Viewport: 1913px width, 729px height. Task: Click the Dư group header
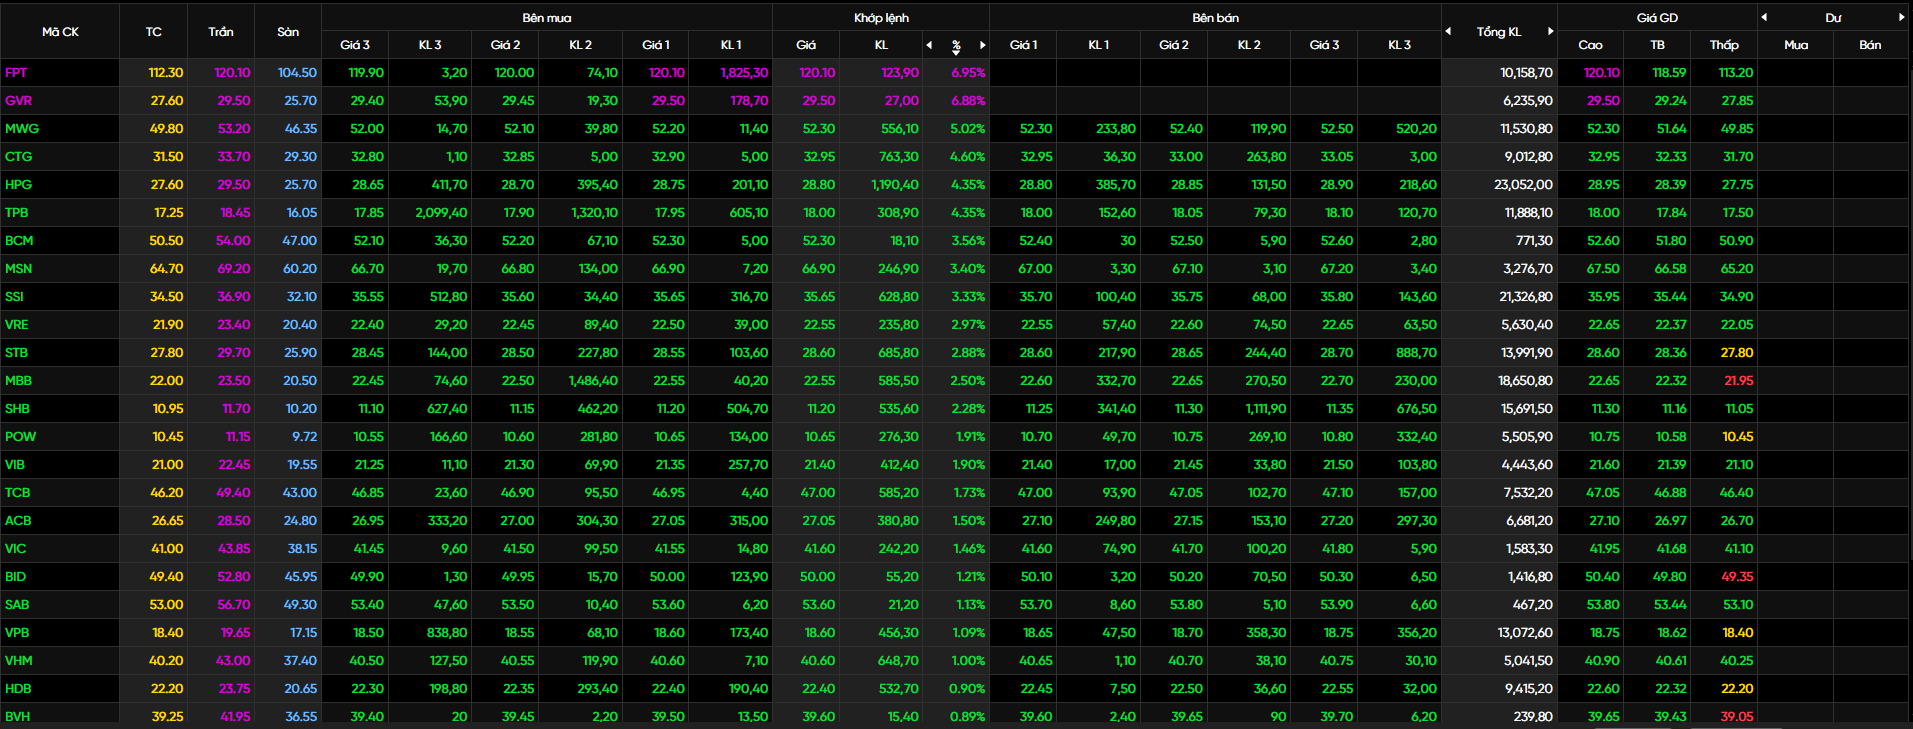tap(1833, 18)
